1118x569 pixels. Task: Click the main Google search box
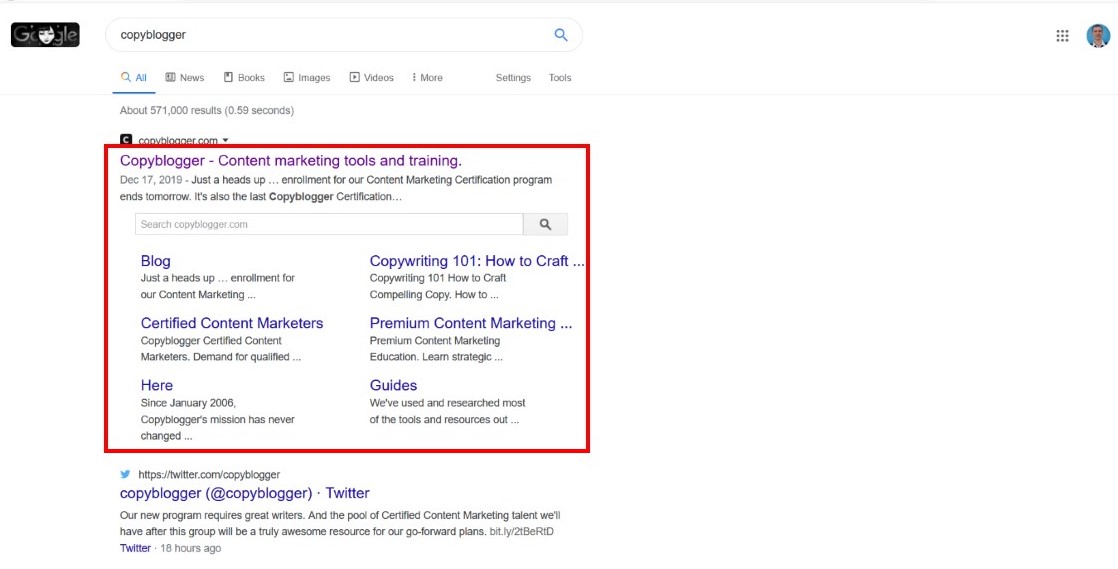pos(330,35)
